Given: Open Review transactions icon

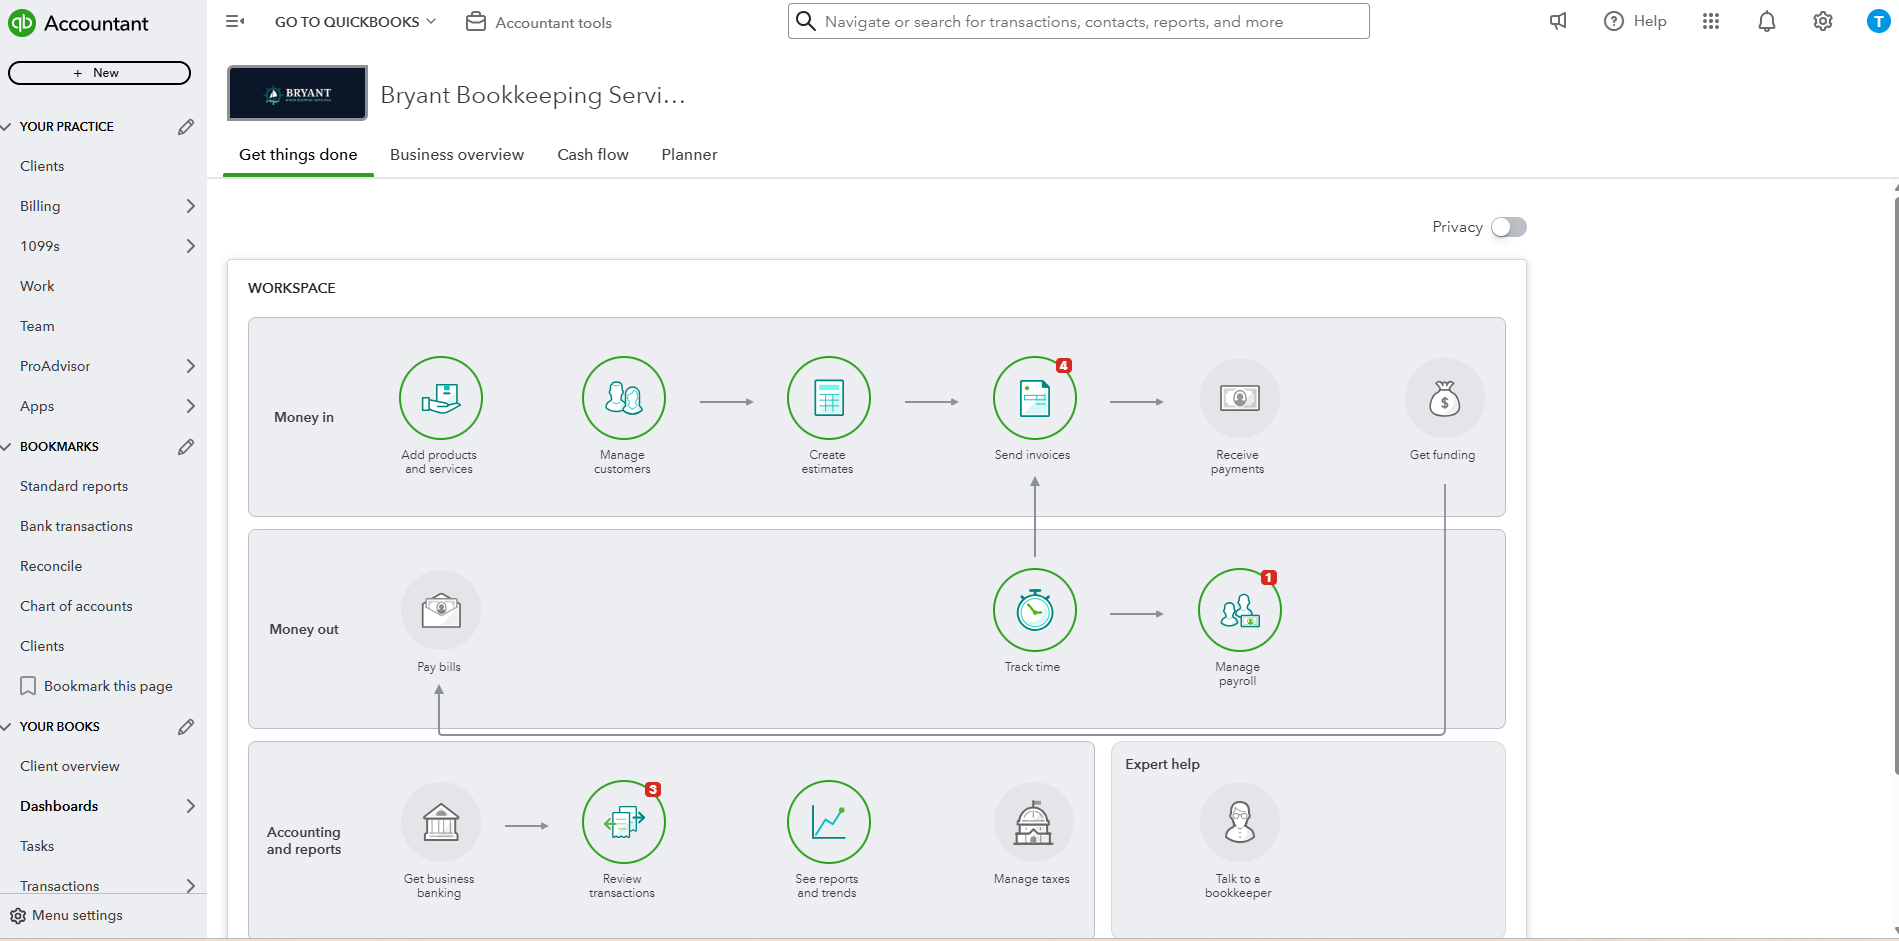Looking at the screenshot, I should 623,822.
